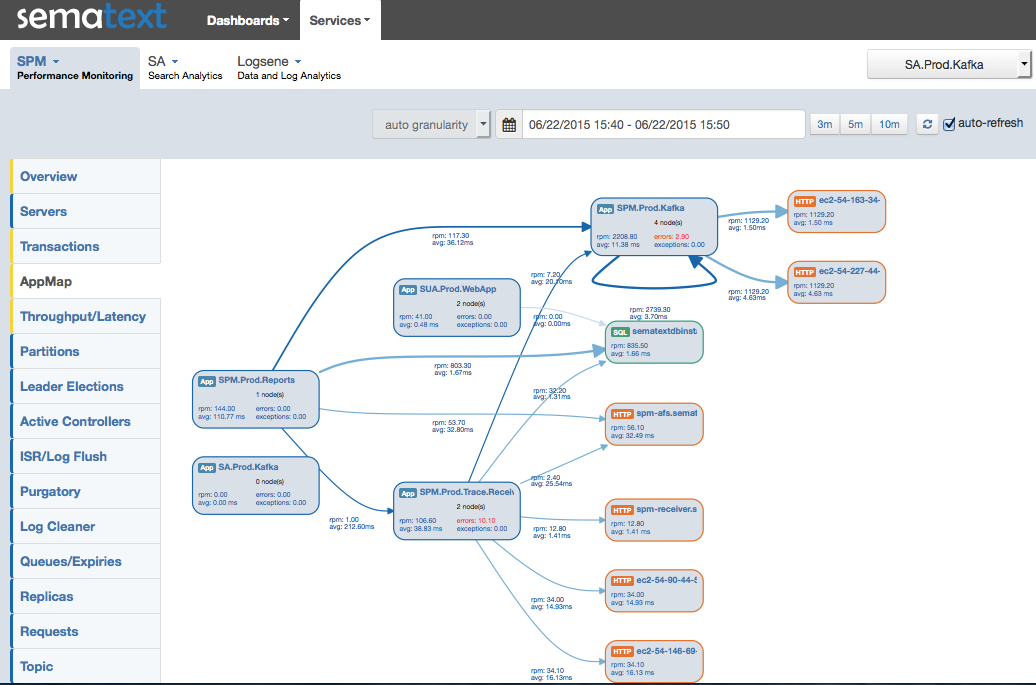Click the date range input field
The image size is (1036, 685).
[x=663, y=125]
